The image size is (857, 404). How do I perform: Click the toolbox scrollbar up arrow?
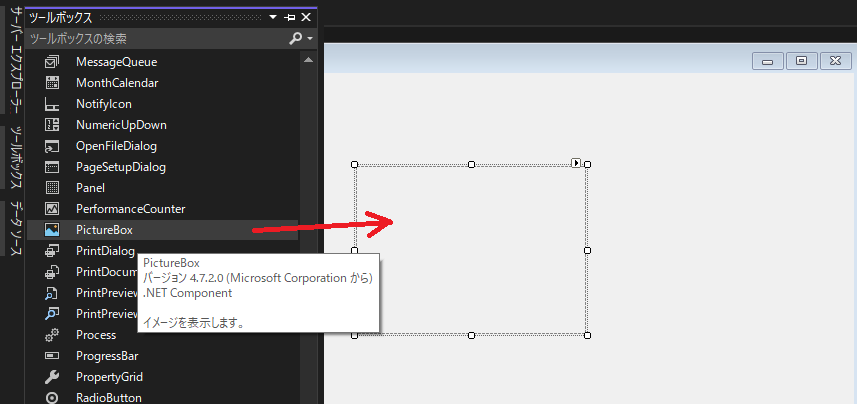308,59
